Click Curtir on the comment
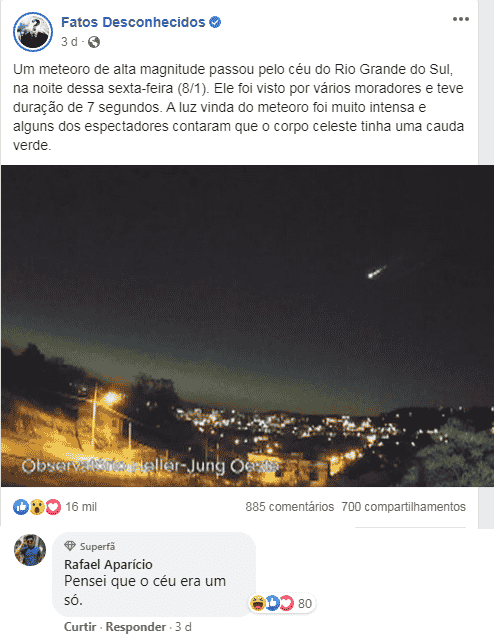Screen dimensions: 494x638 (80, 627)
